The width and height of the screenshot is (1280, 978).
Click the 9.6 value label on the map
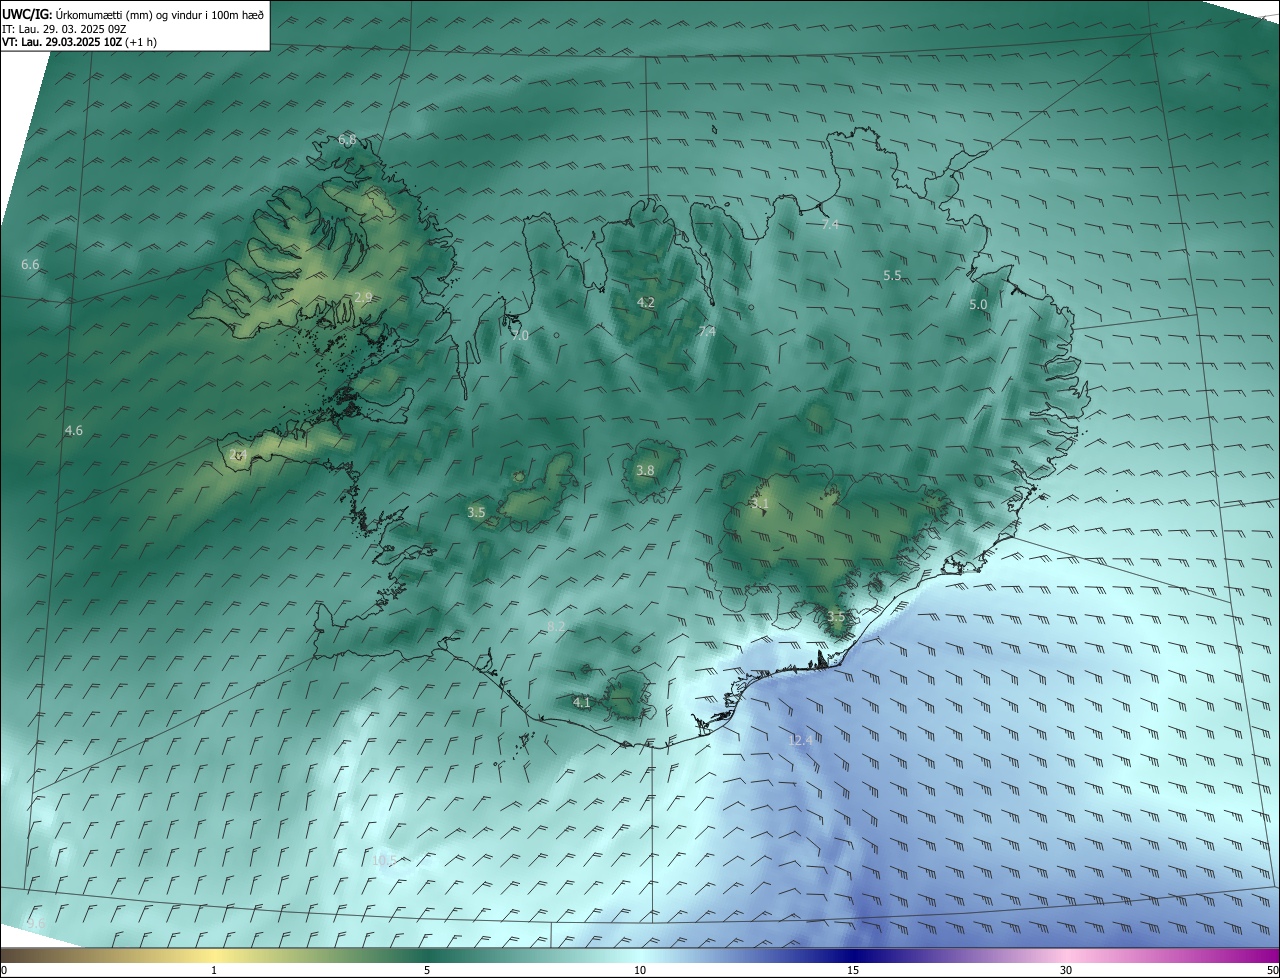point(36,923)
